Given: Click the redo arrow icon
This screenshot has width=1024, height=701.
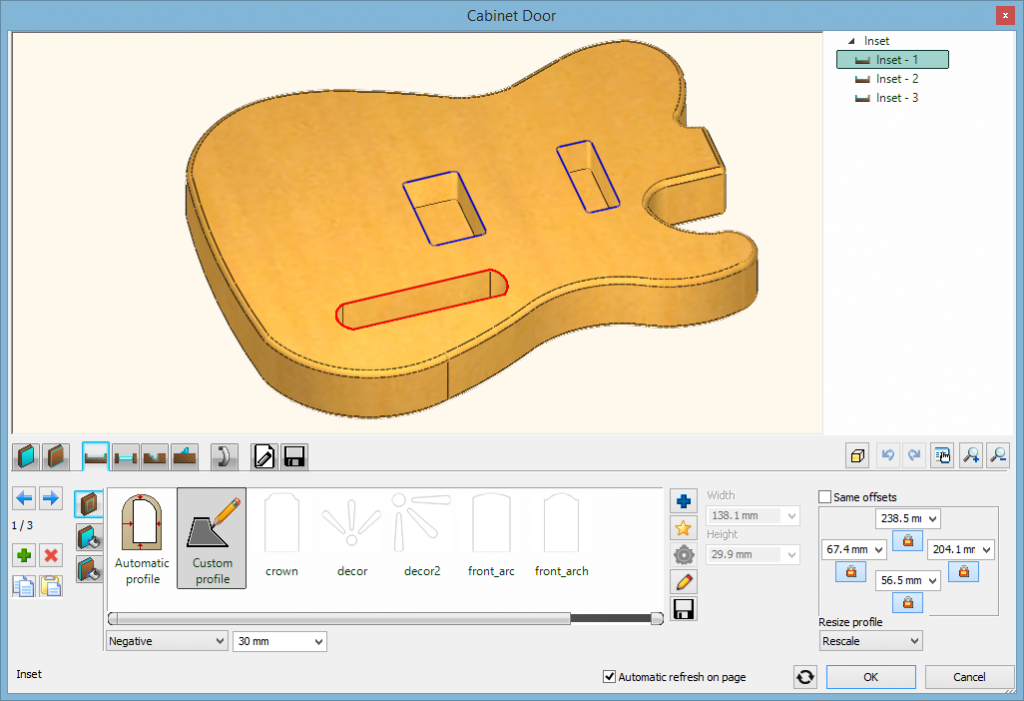Looking at the screenshot, I should [914, 455].
